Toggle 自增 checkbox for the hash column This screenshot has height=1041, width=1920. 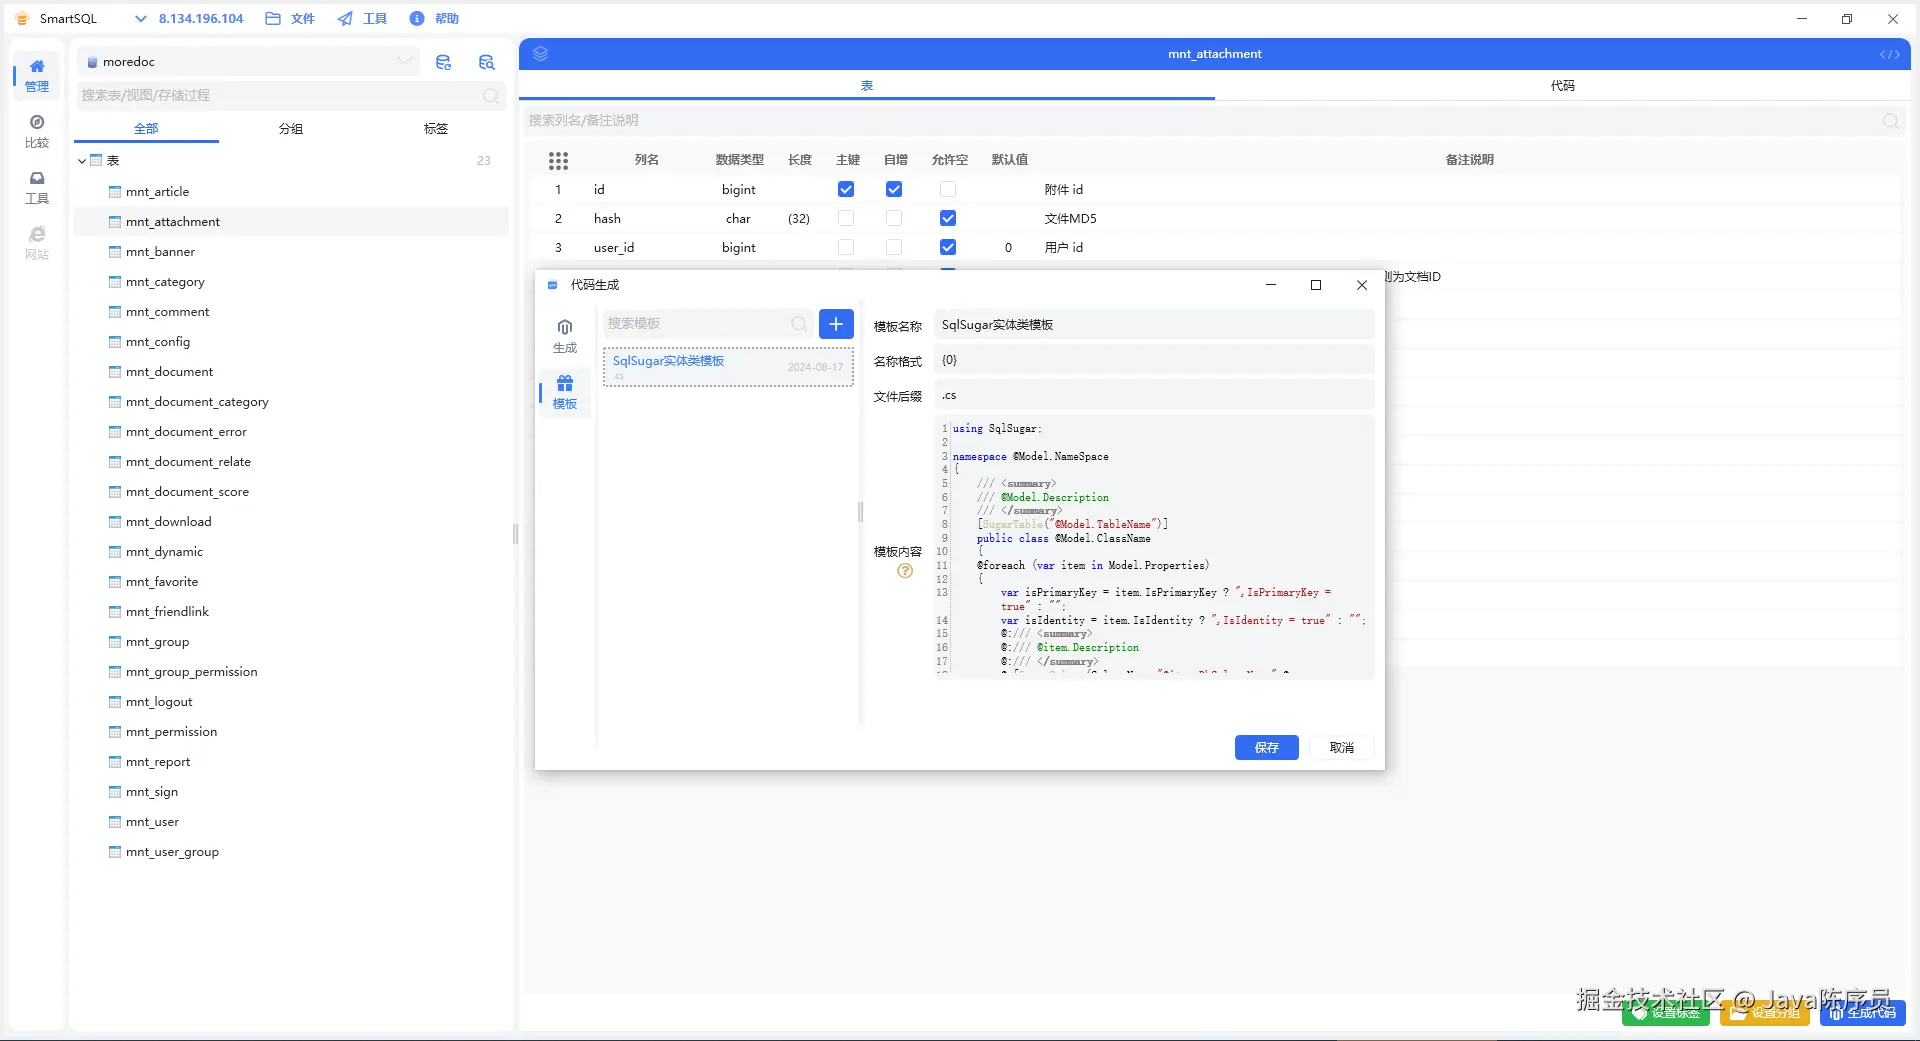pos(894,218)
